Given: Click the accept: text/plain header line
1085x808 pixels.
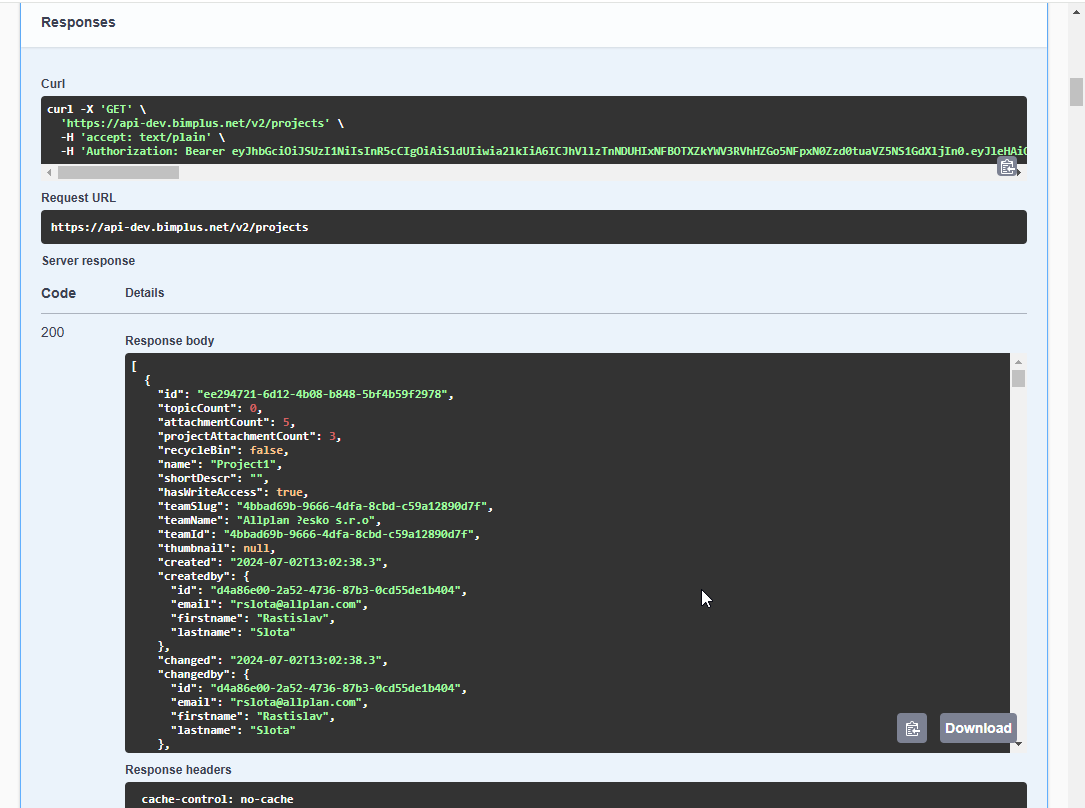Looking at the screenshot, I should (x=143, y=137).
